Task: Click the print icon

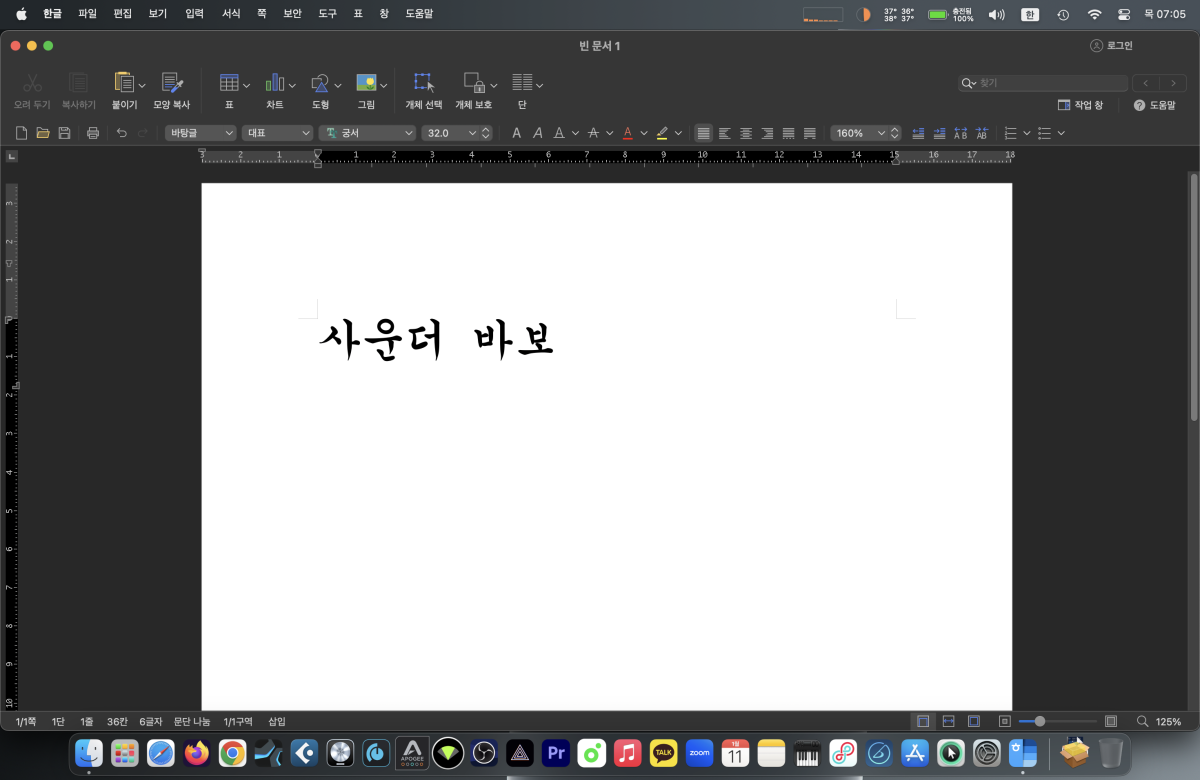Action: tap(93, 133)
